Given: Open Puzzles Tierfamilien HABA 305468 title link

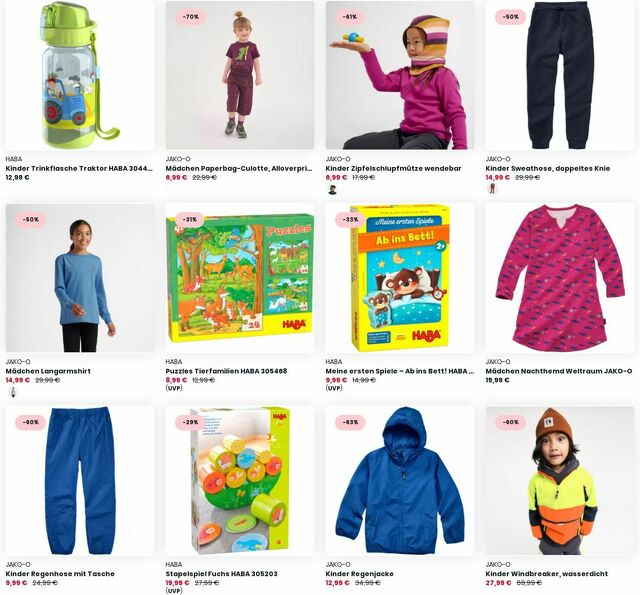Looking at the screenshot, I should [227, 371].
